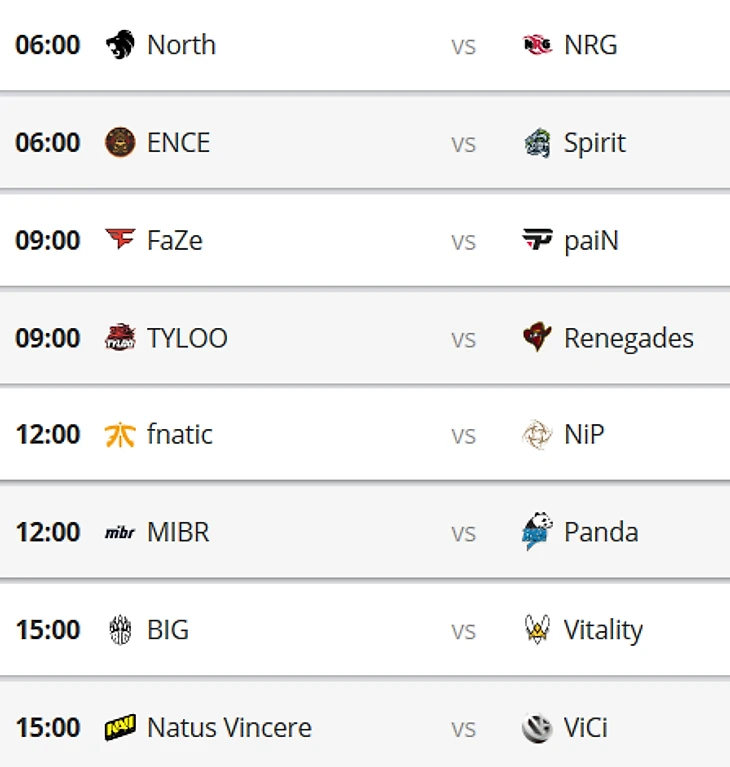Select the paiN team logo
The height and width of the screenshot is (767, 730).
point(537,239)
